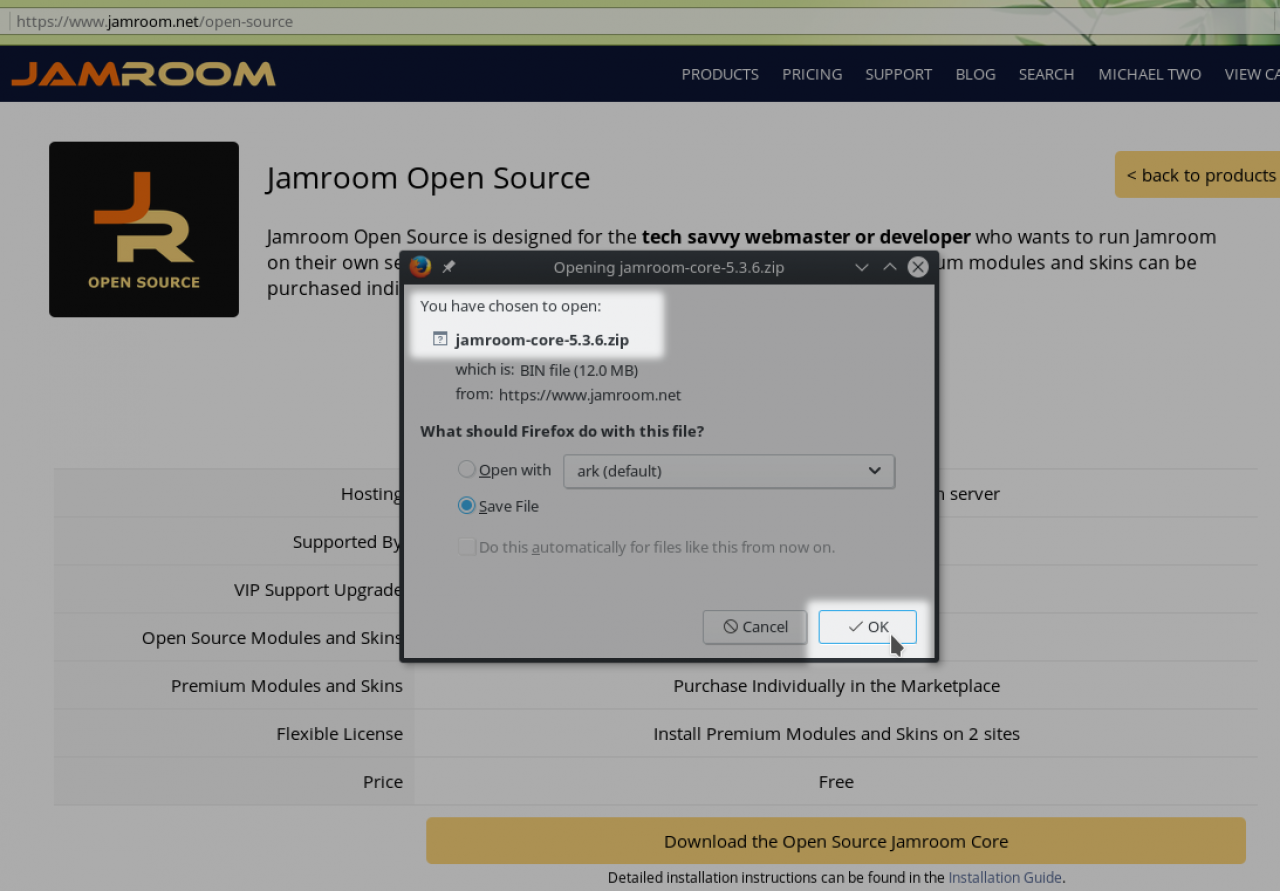
Task: Check 'Do this automatically for files like this'
Action: click(x=466, y=547)
